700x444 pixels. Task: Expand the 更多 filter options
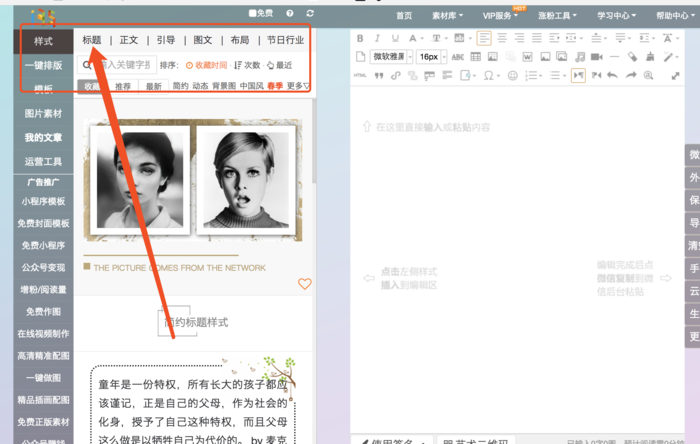click(298, 86)
